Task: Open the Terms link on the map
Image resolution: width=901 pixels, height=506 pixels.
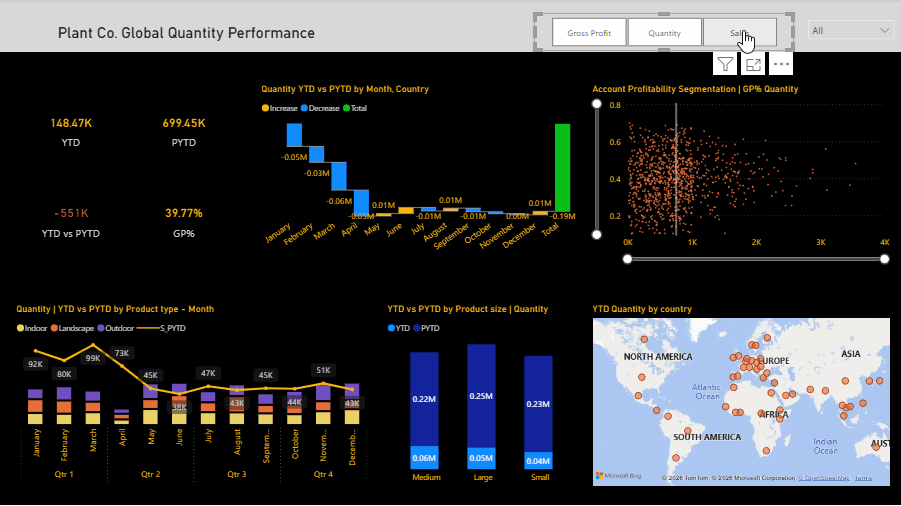Action: pyautogui.click(x=863, y=478)
